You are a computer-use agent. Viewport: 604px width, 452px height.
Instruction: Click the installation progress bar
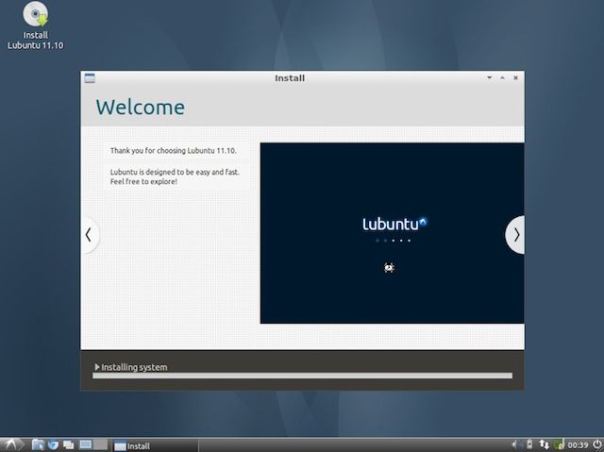point(302,376)
